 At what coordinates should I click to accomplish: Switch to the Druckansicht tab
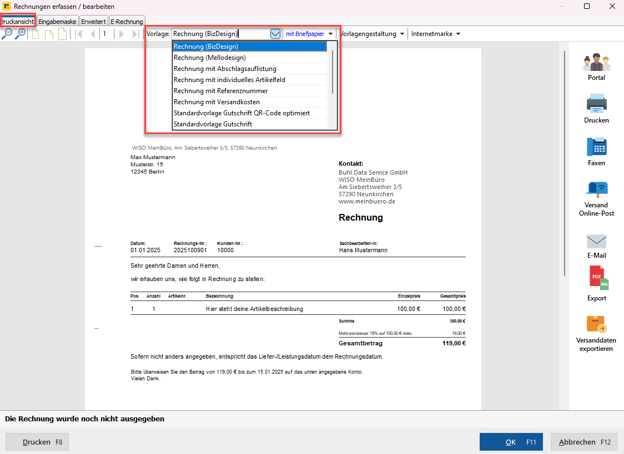point(18,21)
